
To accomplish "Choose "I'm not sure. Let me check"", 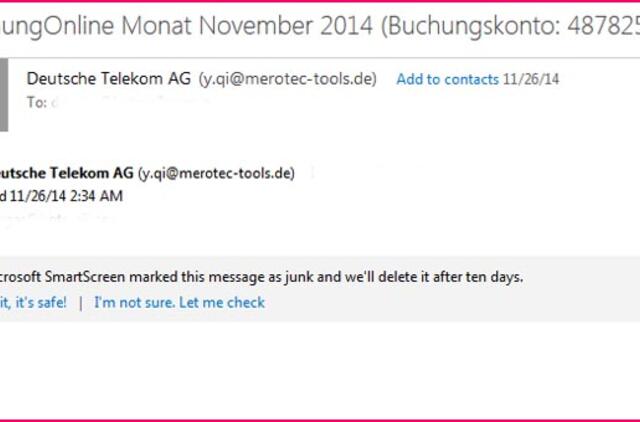I will tap(179, 302).
